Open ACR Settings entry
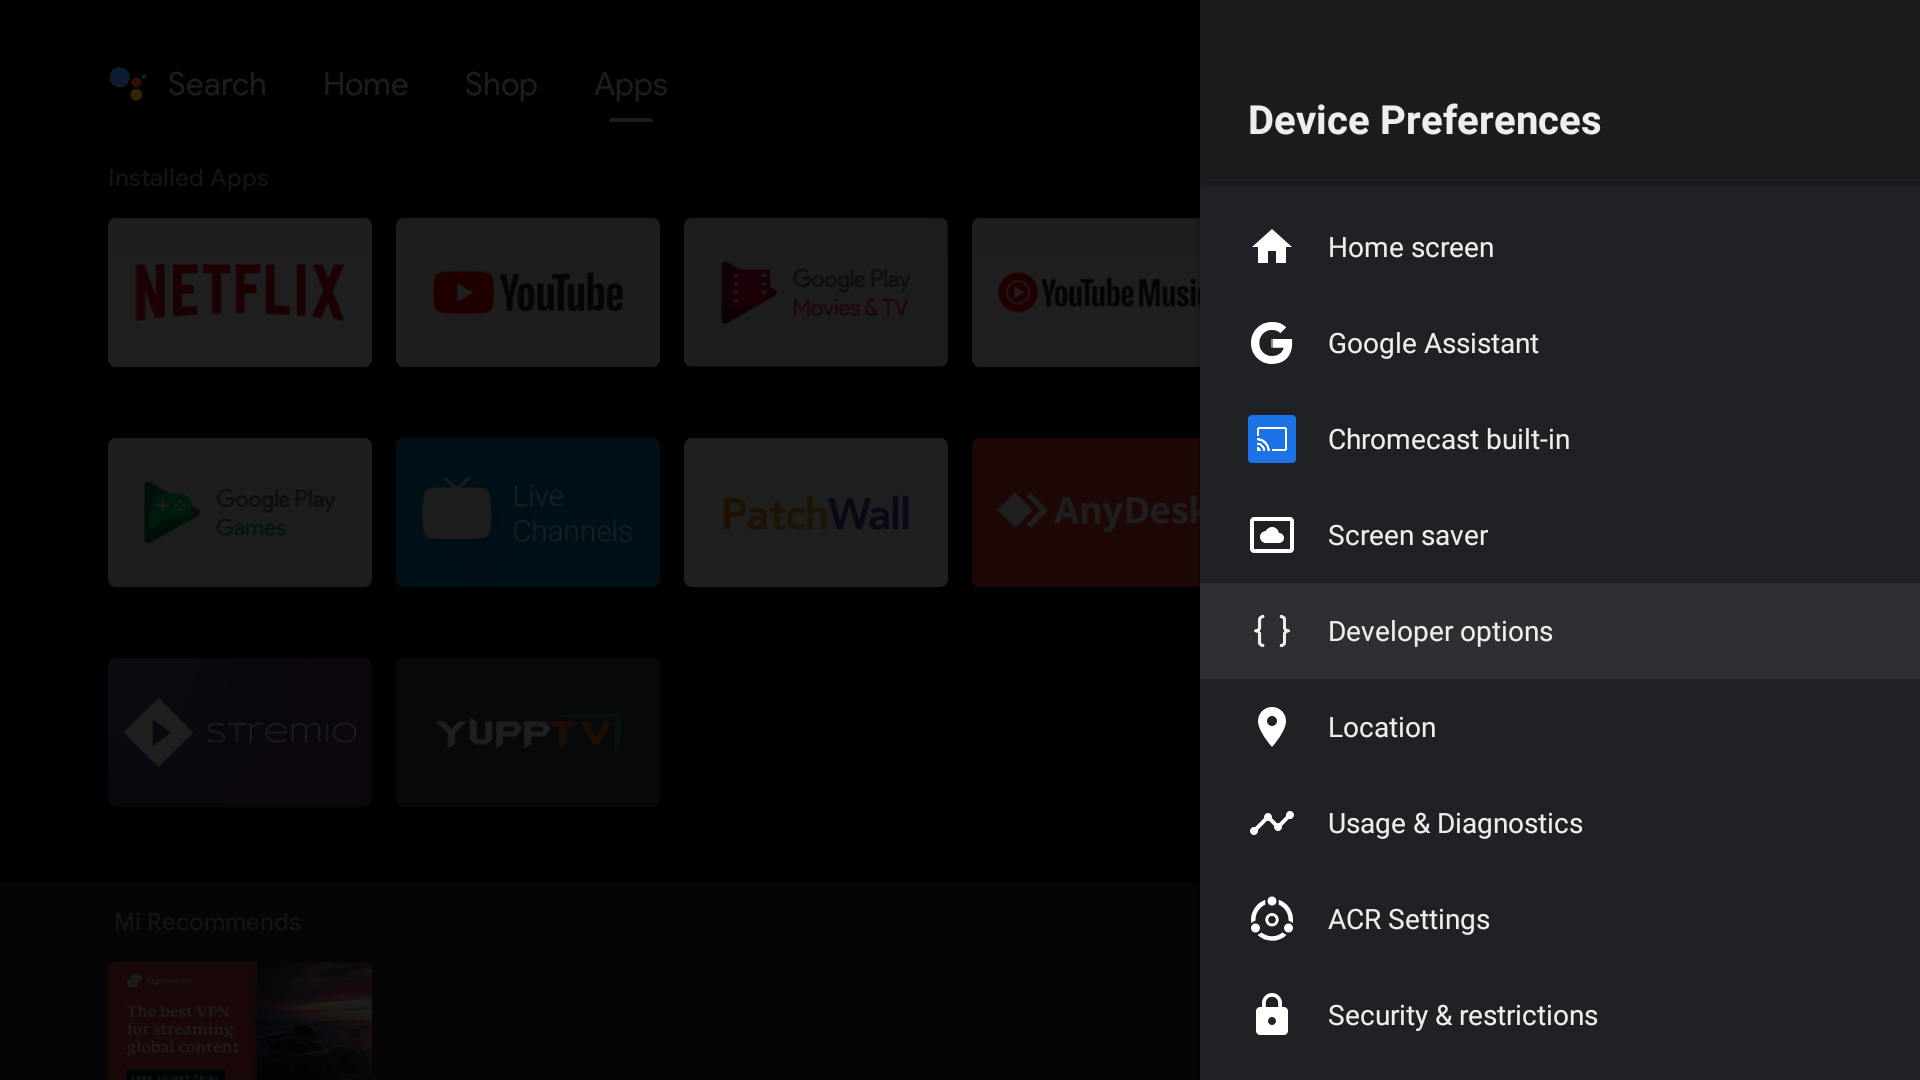The width and height of the screenshot is (1920, 1080). (x=1560, y=919)
